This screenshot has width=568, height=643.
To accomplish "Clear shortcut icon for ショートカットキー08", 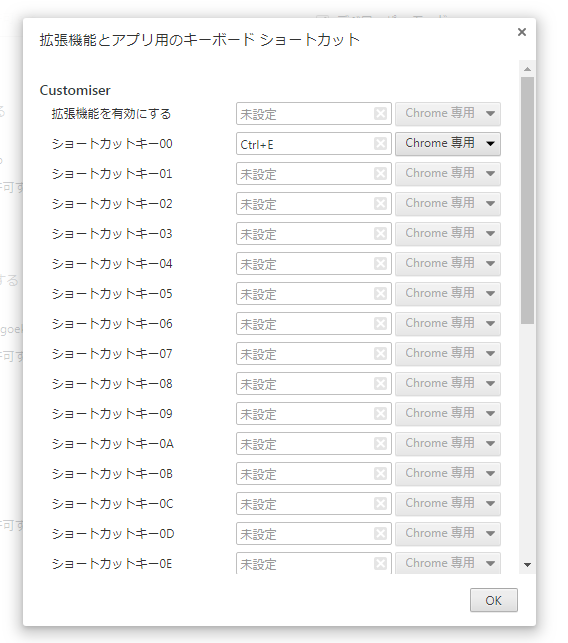I will 380,383.
